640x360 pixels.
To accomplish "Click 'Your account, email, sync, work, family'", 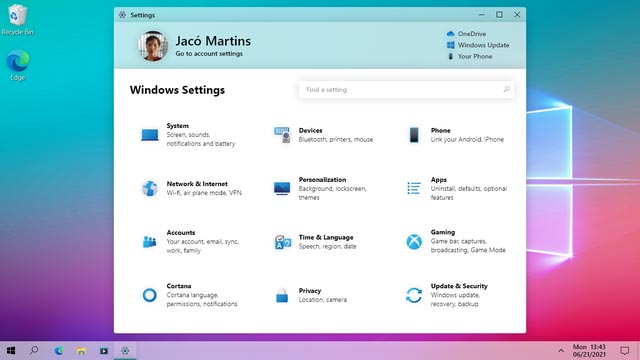I will 202,246.
